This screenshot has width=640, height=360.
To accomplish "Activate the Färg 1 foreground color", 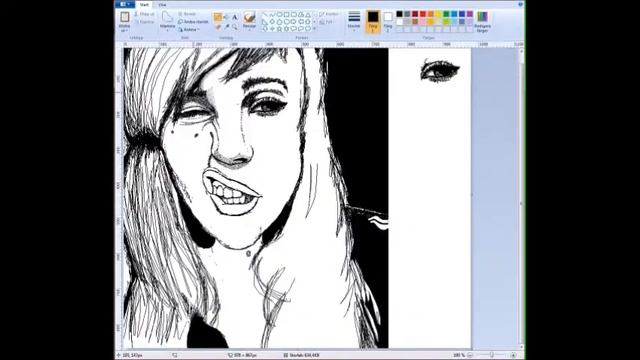I will (373, 21).
